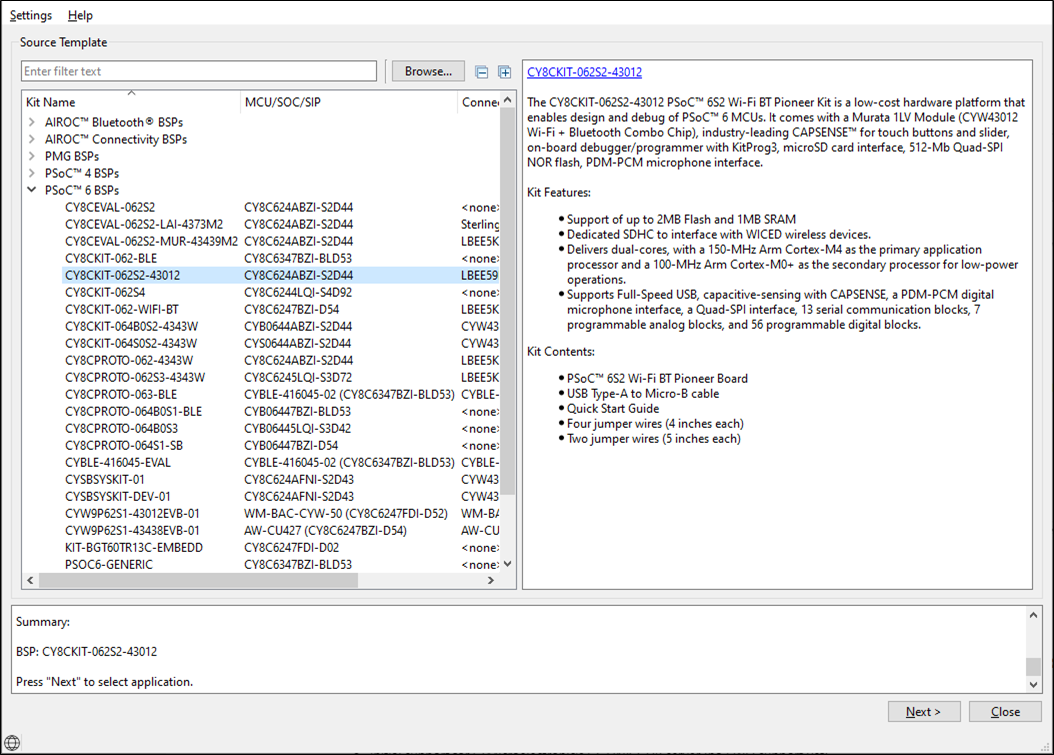Sort by the Kit Name column header

pyautogui.click(x=131, y=102)
